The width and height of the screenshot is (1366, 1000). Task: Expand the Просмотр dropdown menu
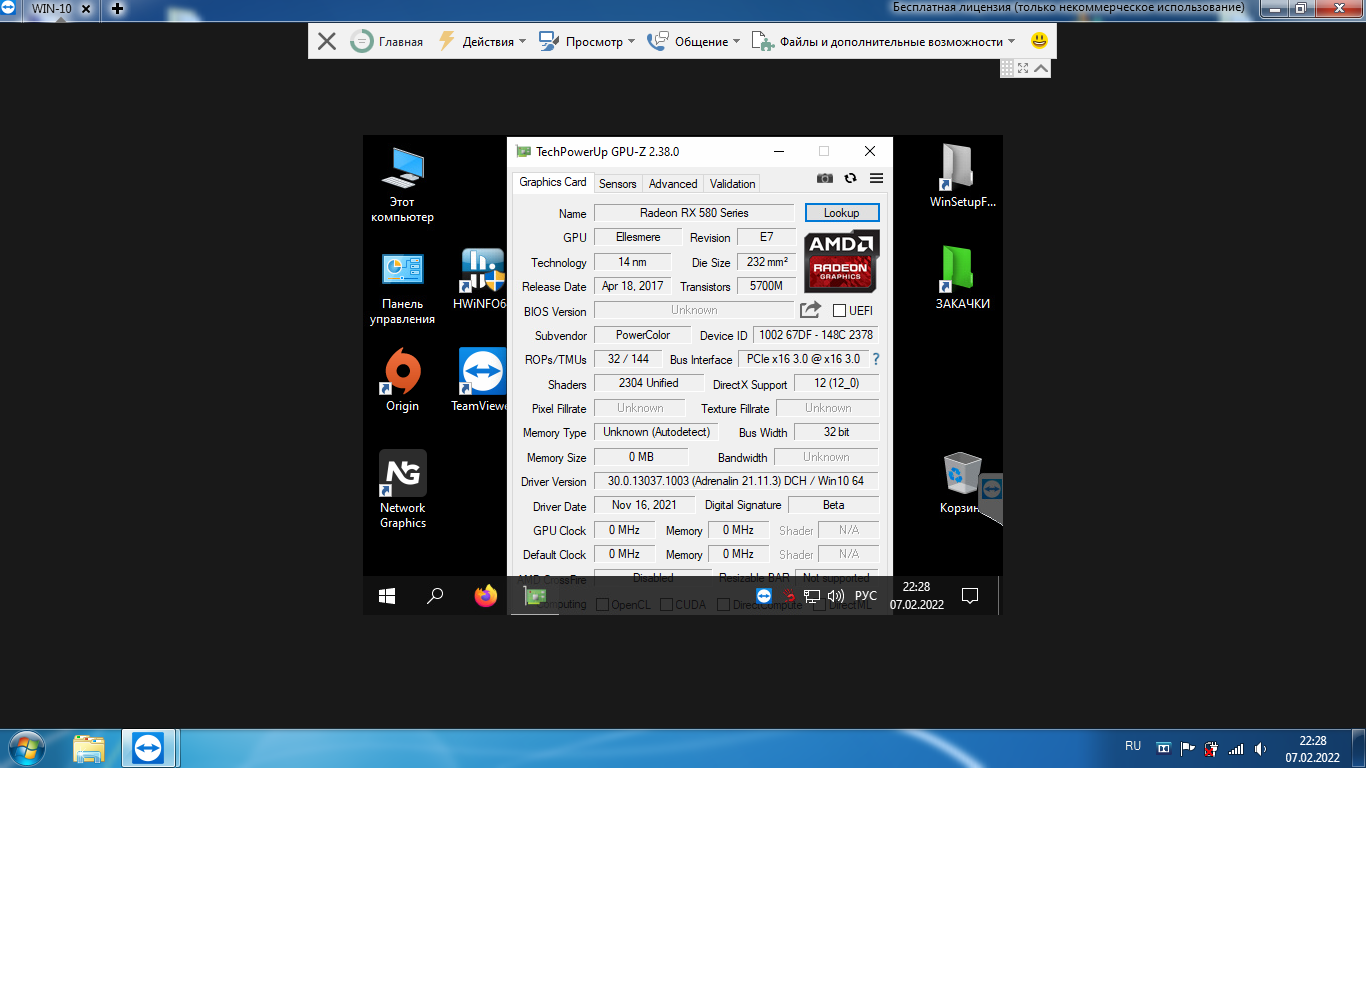pyautogui.click(x=587, y=41)
